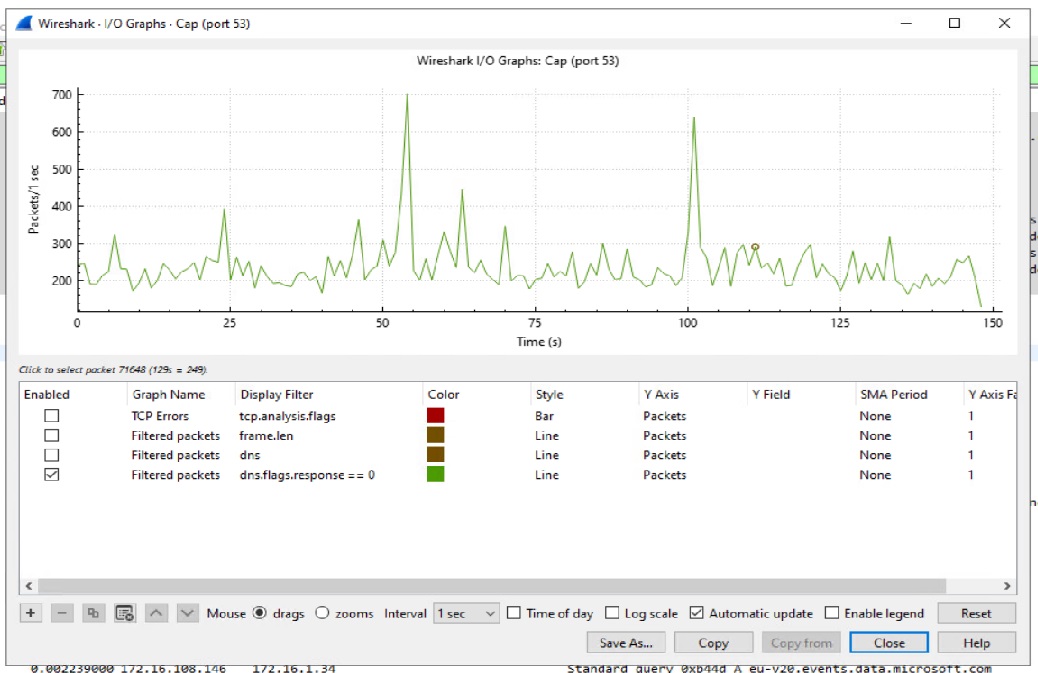Disable the dns.flags.response == 0 graph
The height and width of the screenshot is (673, 1038).
(52, 475)
